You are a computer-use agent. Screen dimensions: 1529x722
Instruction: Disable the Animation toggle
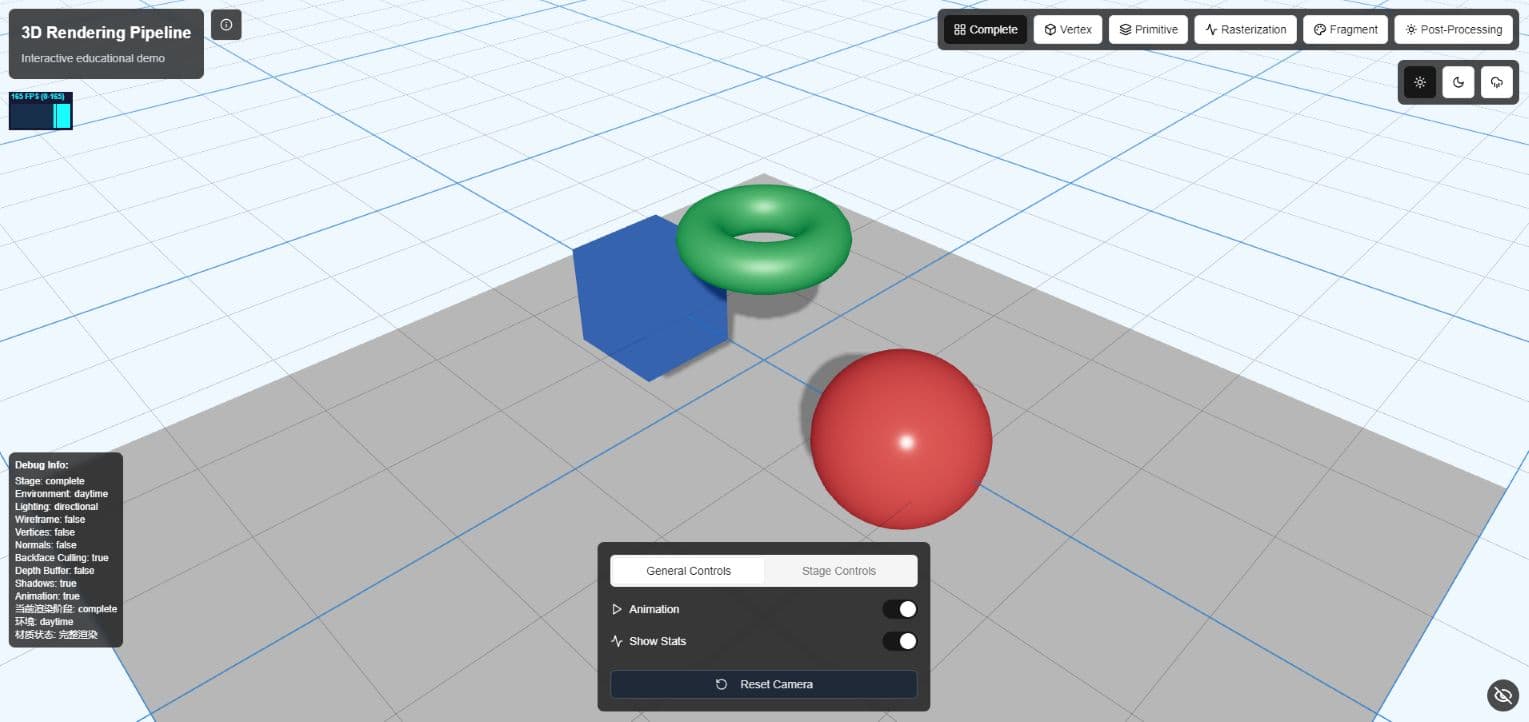pos(898,609)
